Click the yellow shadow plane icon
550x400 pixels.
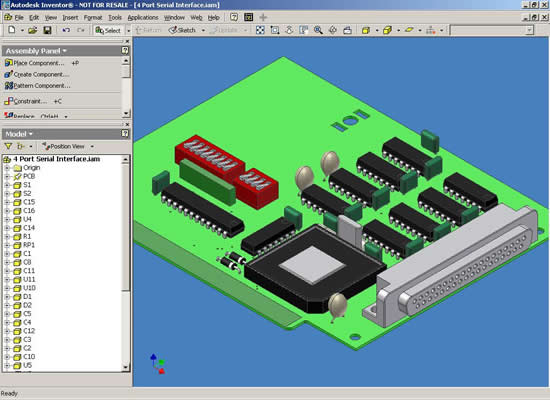click(409, 30)
